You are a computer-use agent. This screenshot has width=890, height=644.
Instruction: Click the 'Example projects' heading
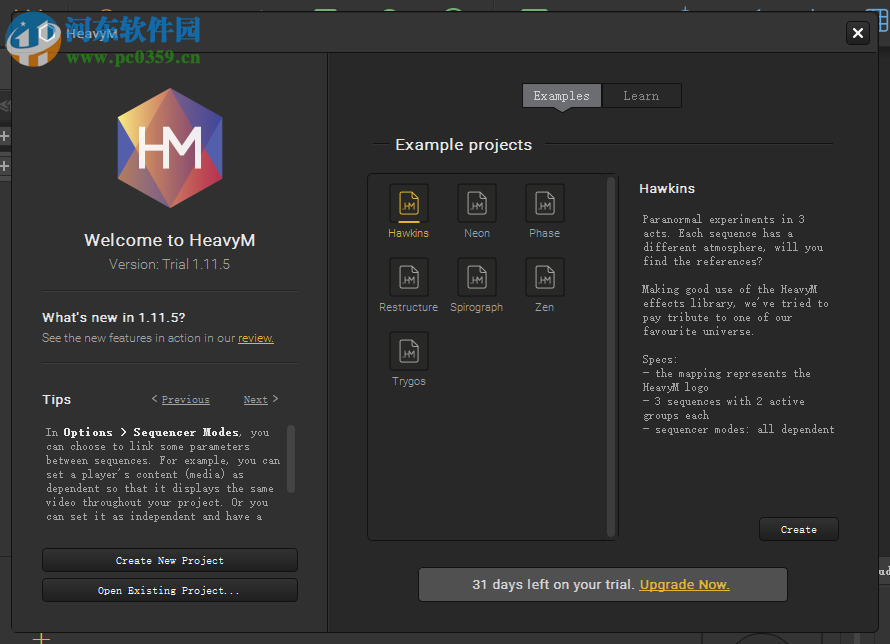tap(464, 145)
